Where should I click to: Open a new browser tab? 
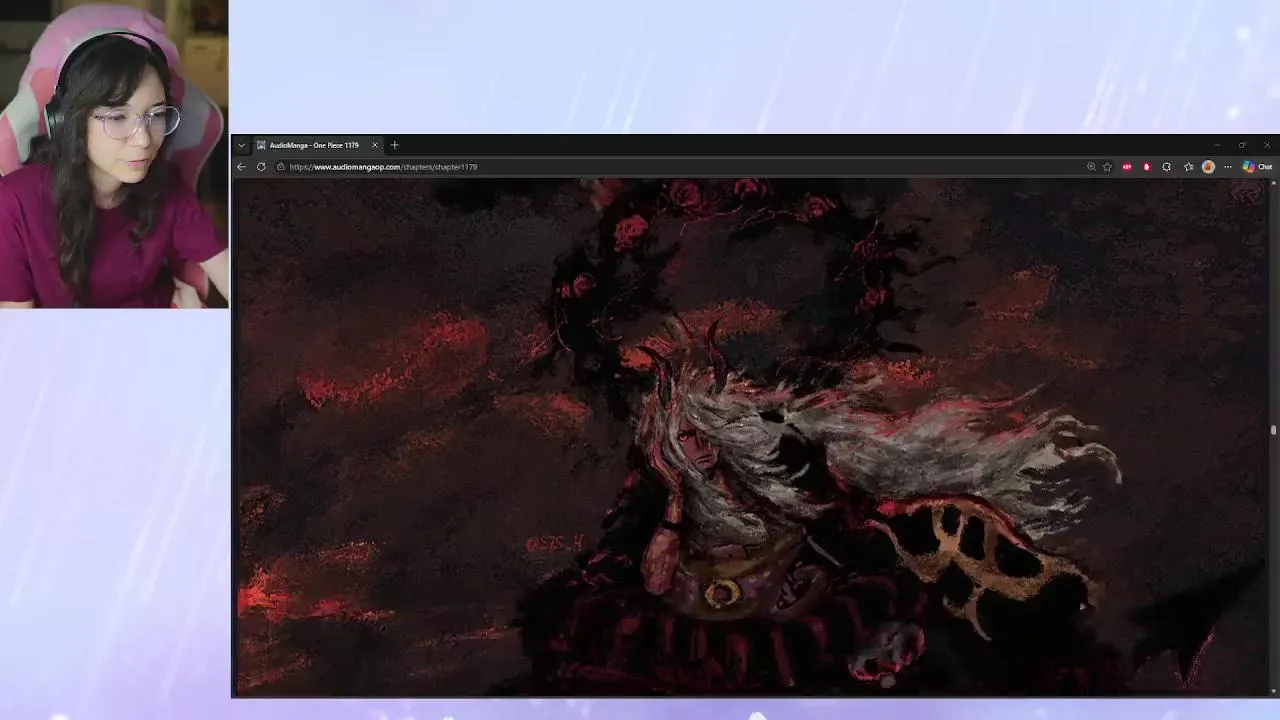click(394, 145)
